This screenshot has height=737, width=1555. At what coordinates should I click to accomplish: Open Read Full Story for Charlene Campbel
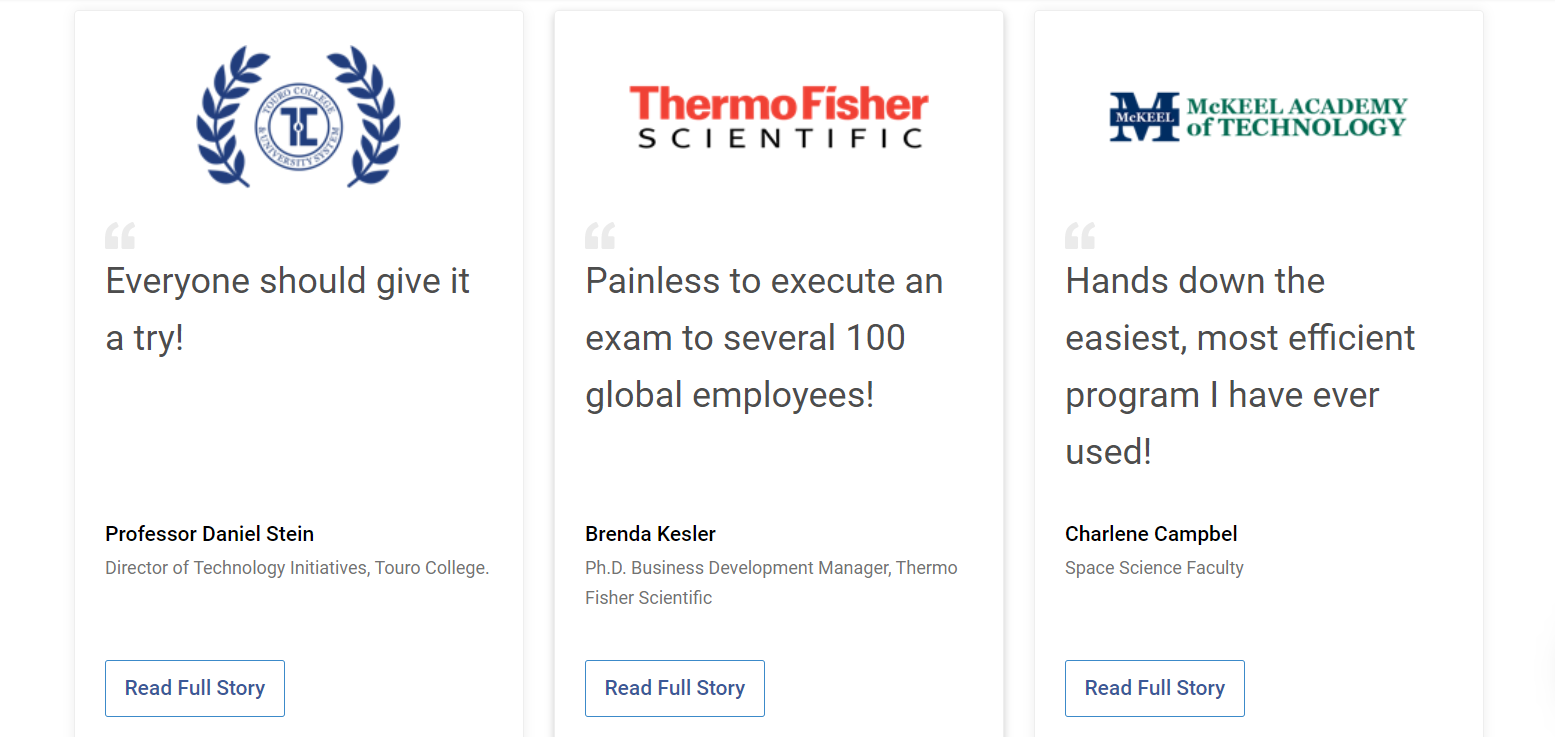tap(1155, 688)
